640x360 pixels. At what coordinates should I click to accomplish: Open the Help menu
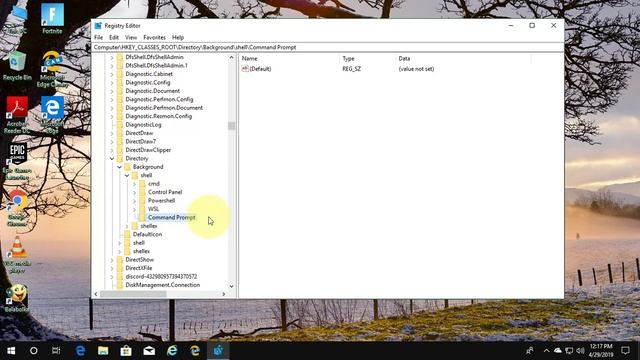pyautogui.click(x=178, y=38)
